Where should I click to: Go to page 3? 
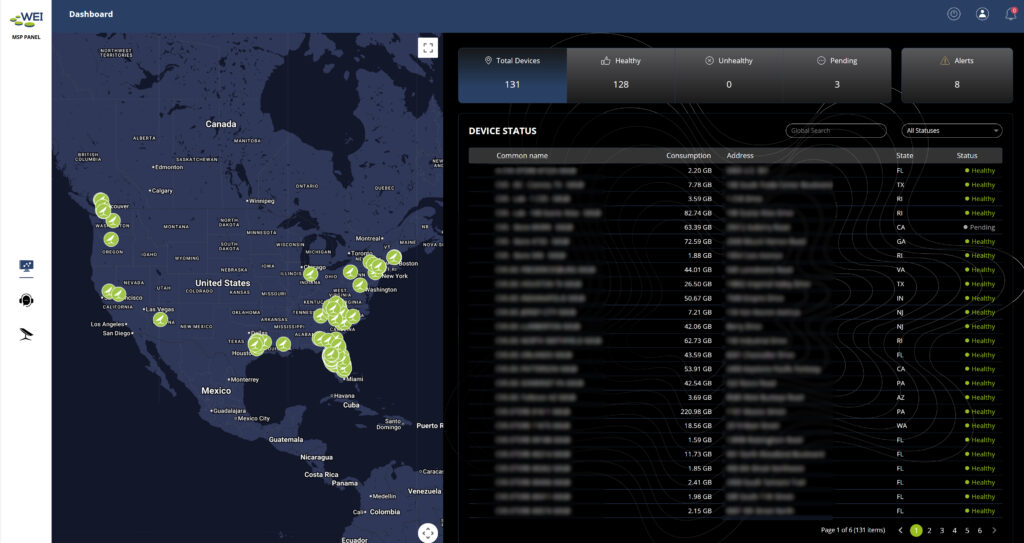[x=942, y=531]
